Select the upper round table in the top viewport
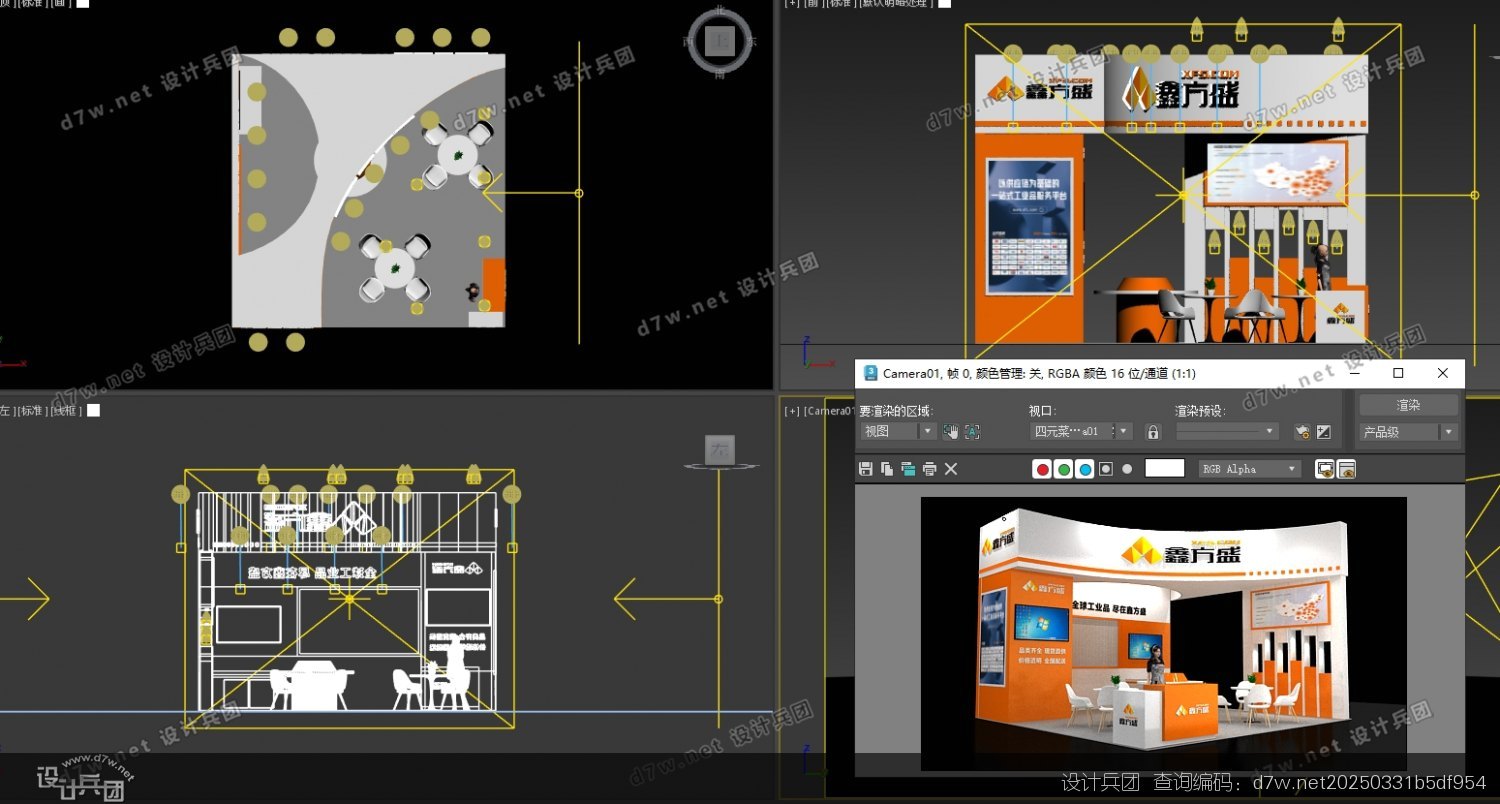 (x=456, y=156)
